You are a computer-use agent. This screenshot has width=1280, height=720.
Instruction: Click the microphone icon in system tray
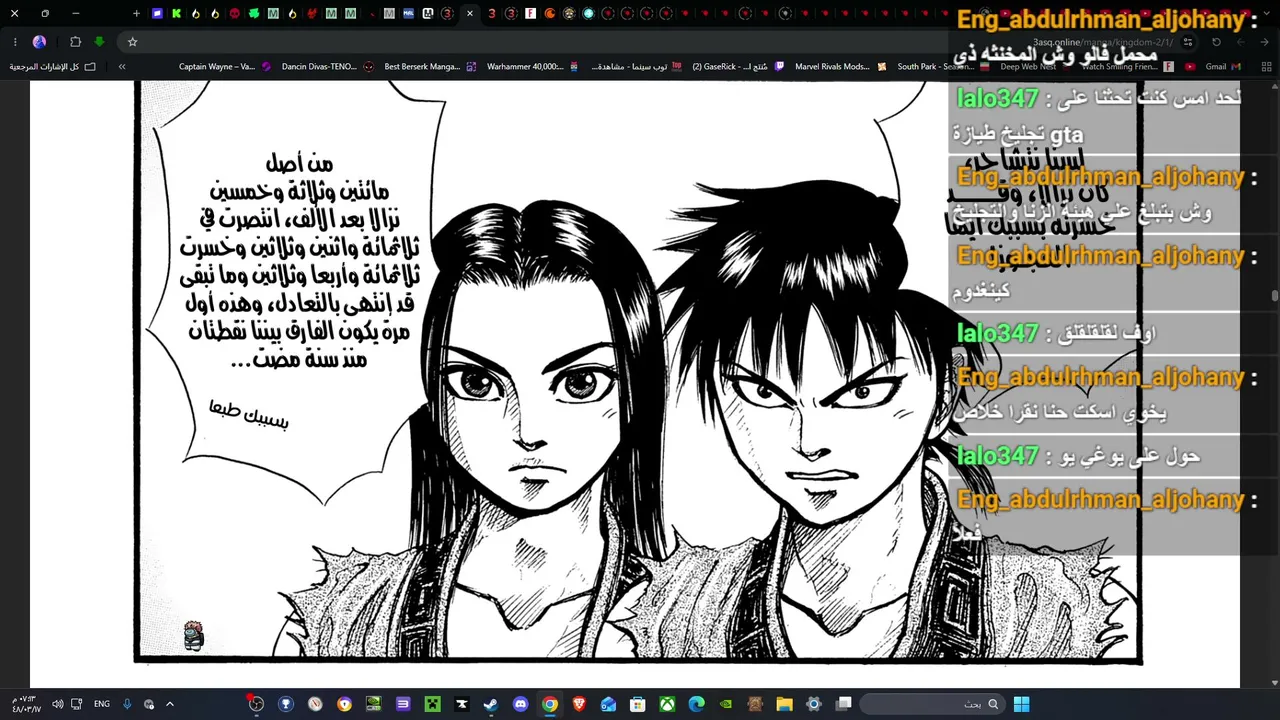pyautogui.click(x=127, y=704)
